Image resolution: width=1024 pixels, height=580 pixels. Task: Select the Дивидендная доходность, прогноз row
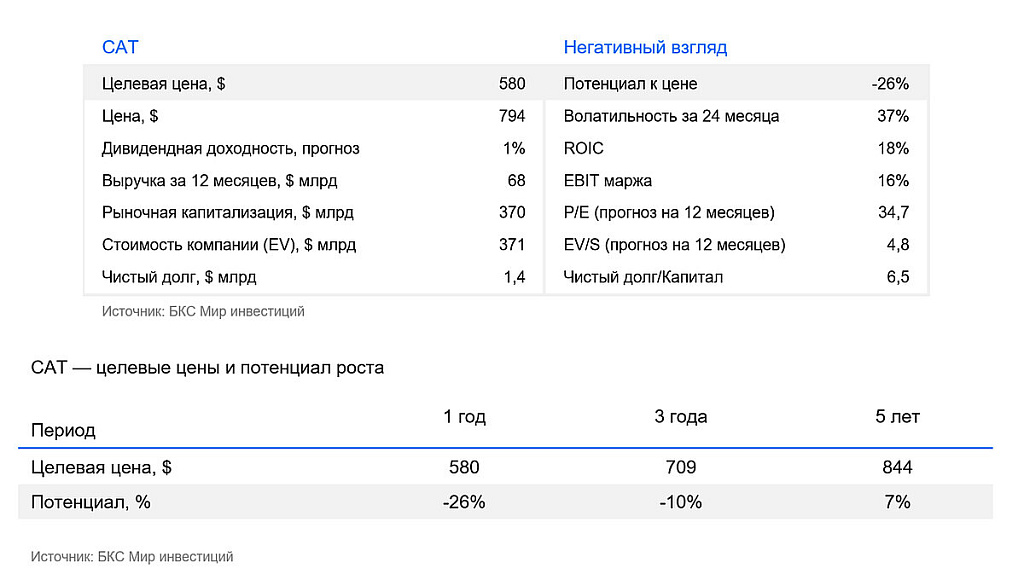tap(230, 148)
